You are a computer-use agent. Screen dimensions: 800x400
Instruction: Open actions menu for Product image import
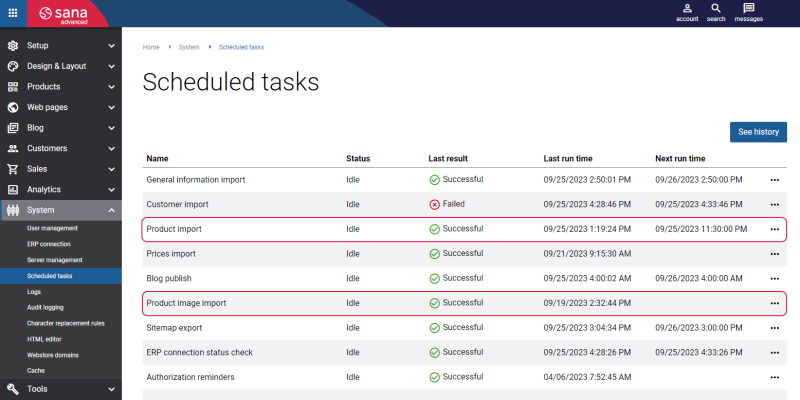[774, 304]
